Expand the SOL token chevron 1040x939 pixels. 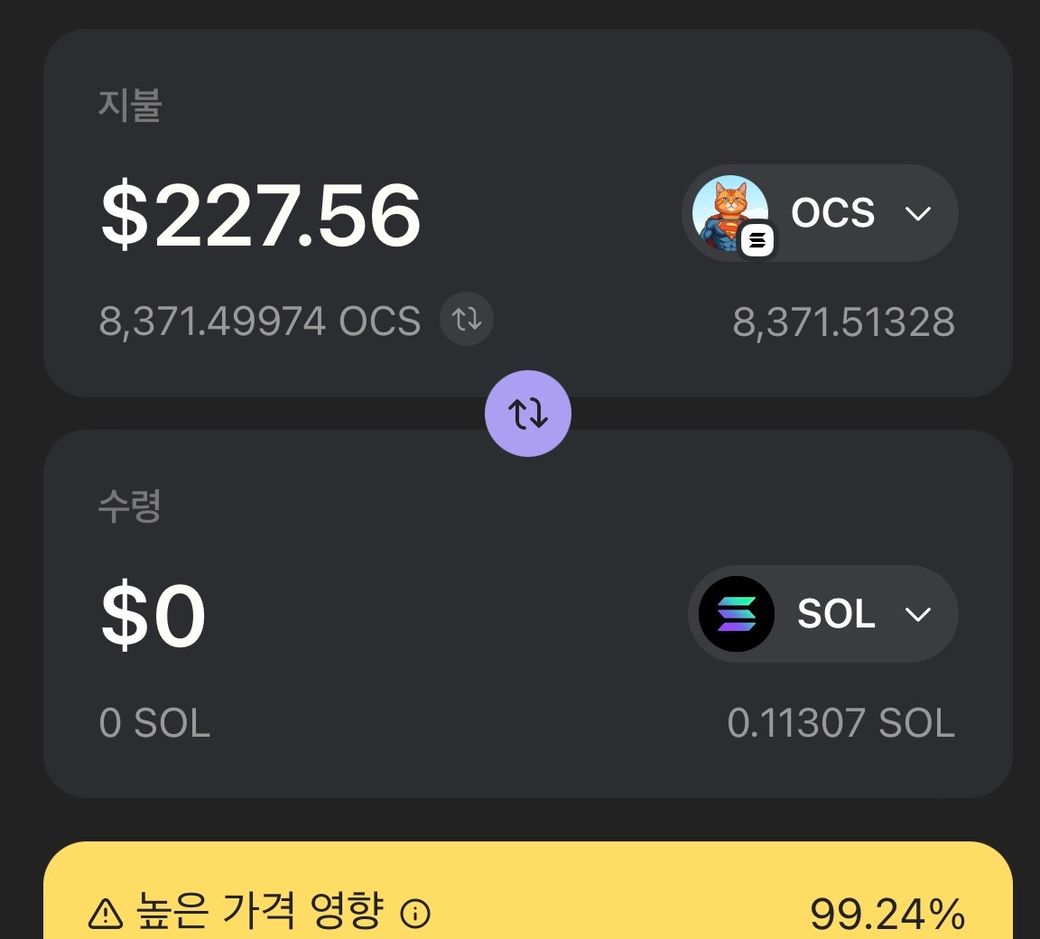[917, 614]
